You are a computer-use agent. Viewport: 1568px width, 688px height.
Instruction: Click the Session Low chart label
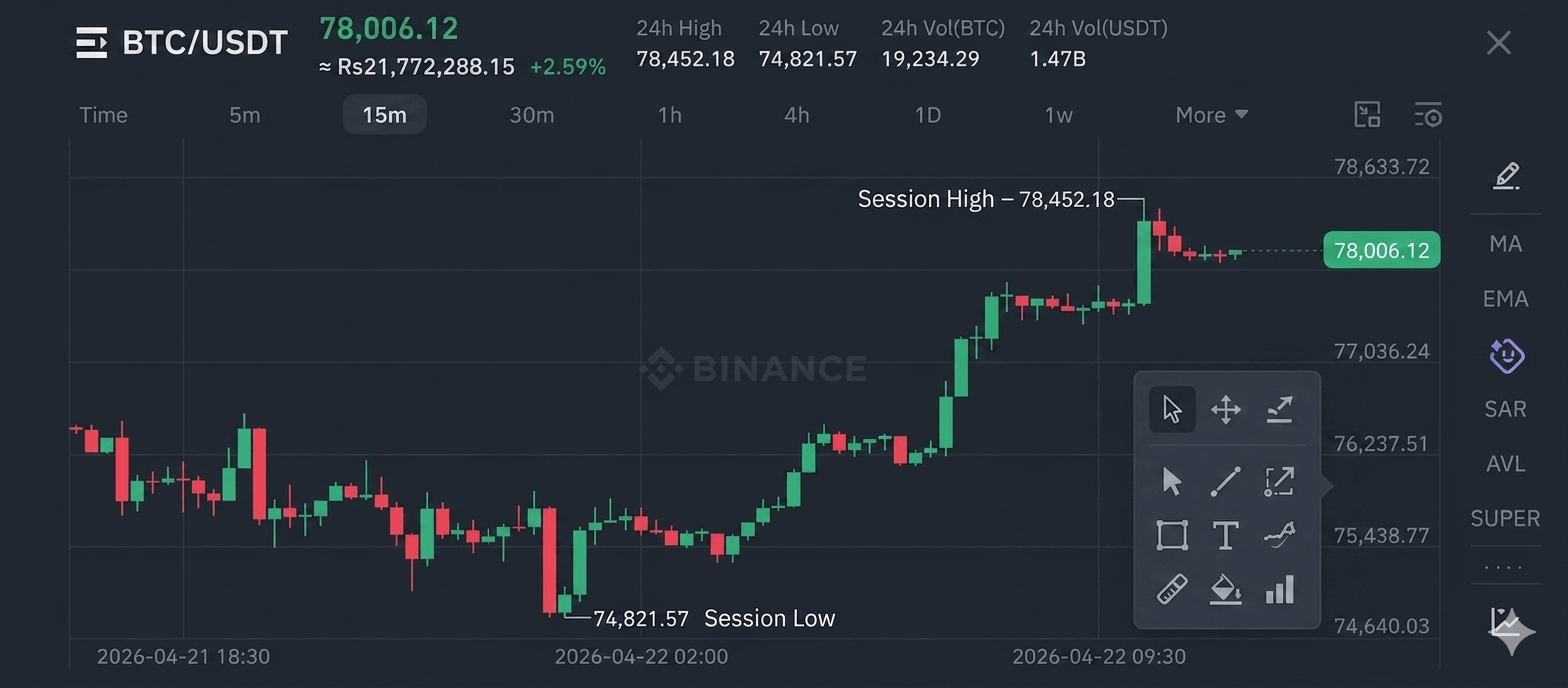769,618
